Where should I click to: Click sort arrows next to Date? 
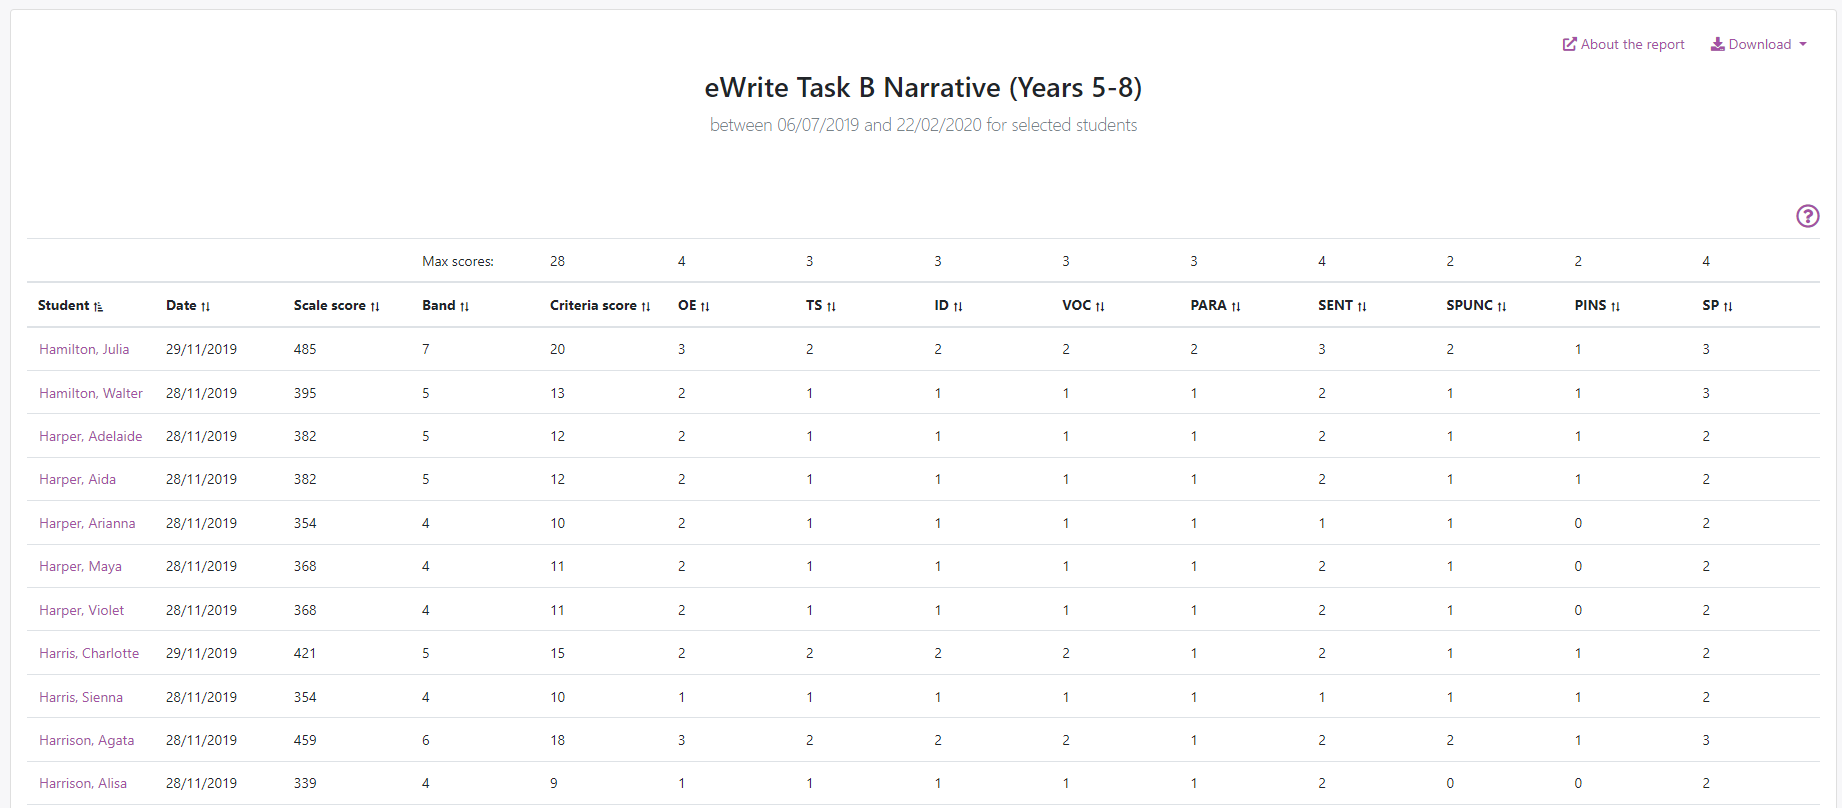205,307
